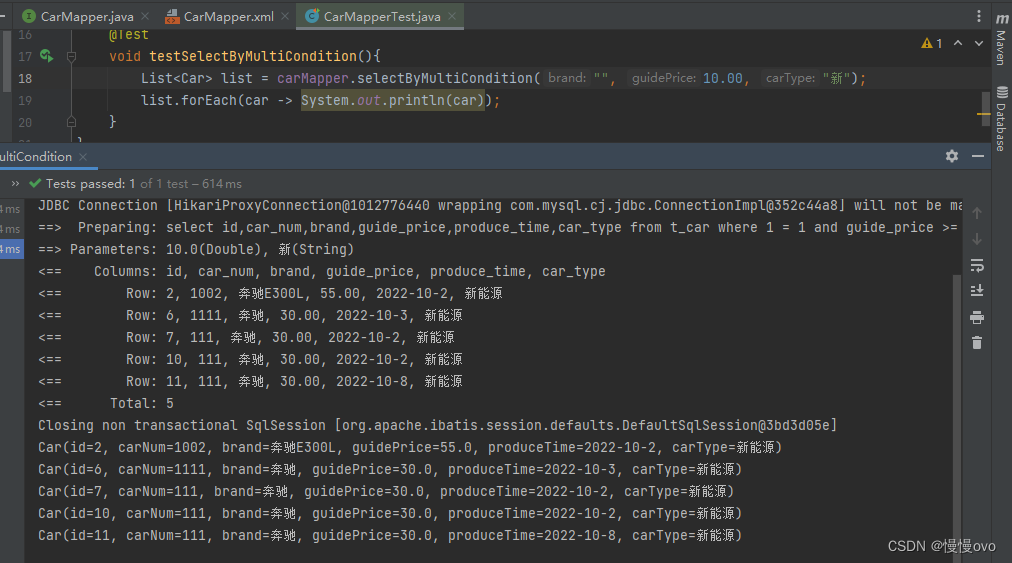
Task: Click line number 18 in the gutter
Action: (25, 79)
